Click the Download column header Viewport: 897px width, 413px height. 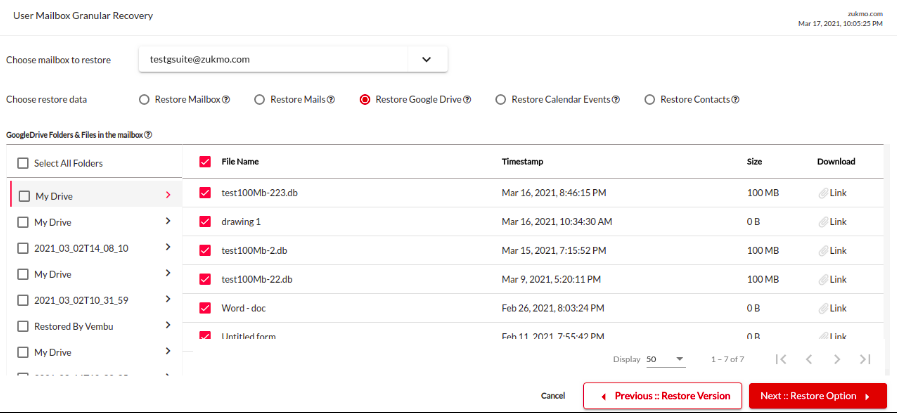tap(836, 162)
